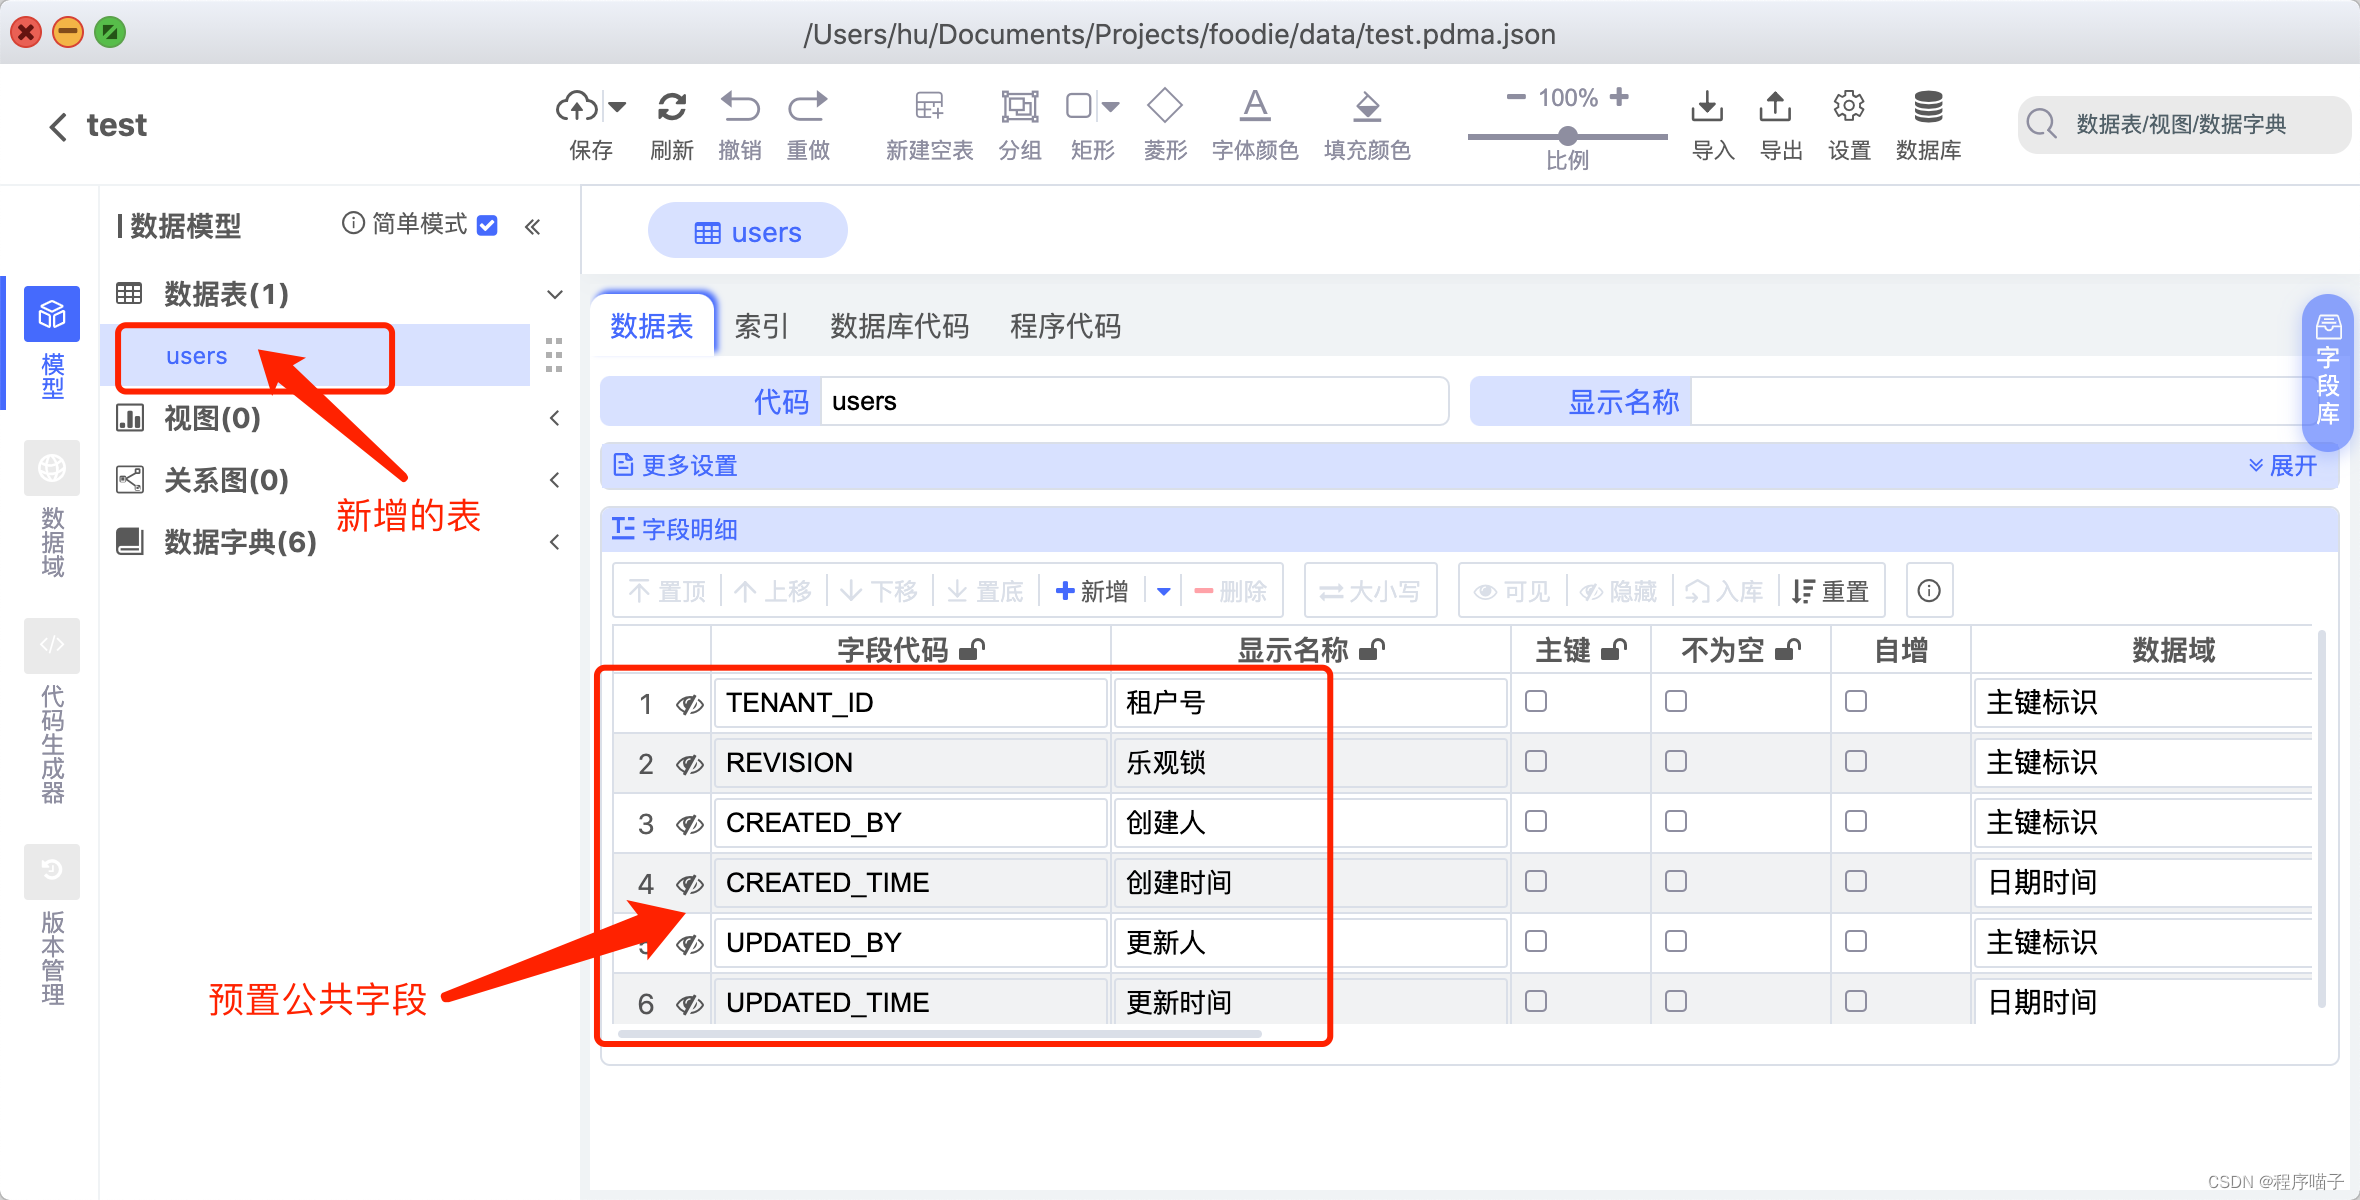Click the users open-table tab
The width and height of the screenshot is (2360, 1200).
(x=748, y=232)
